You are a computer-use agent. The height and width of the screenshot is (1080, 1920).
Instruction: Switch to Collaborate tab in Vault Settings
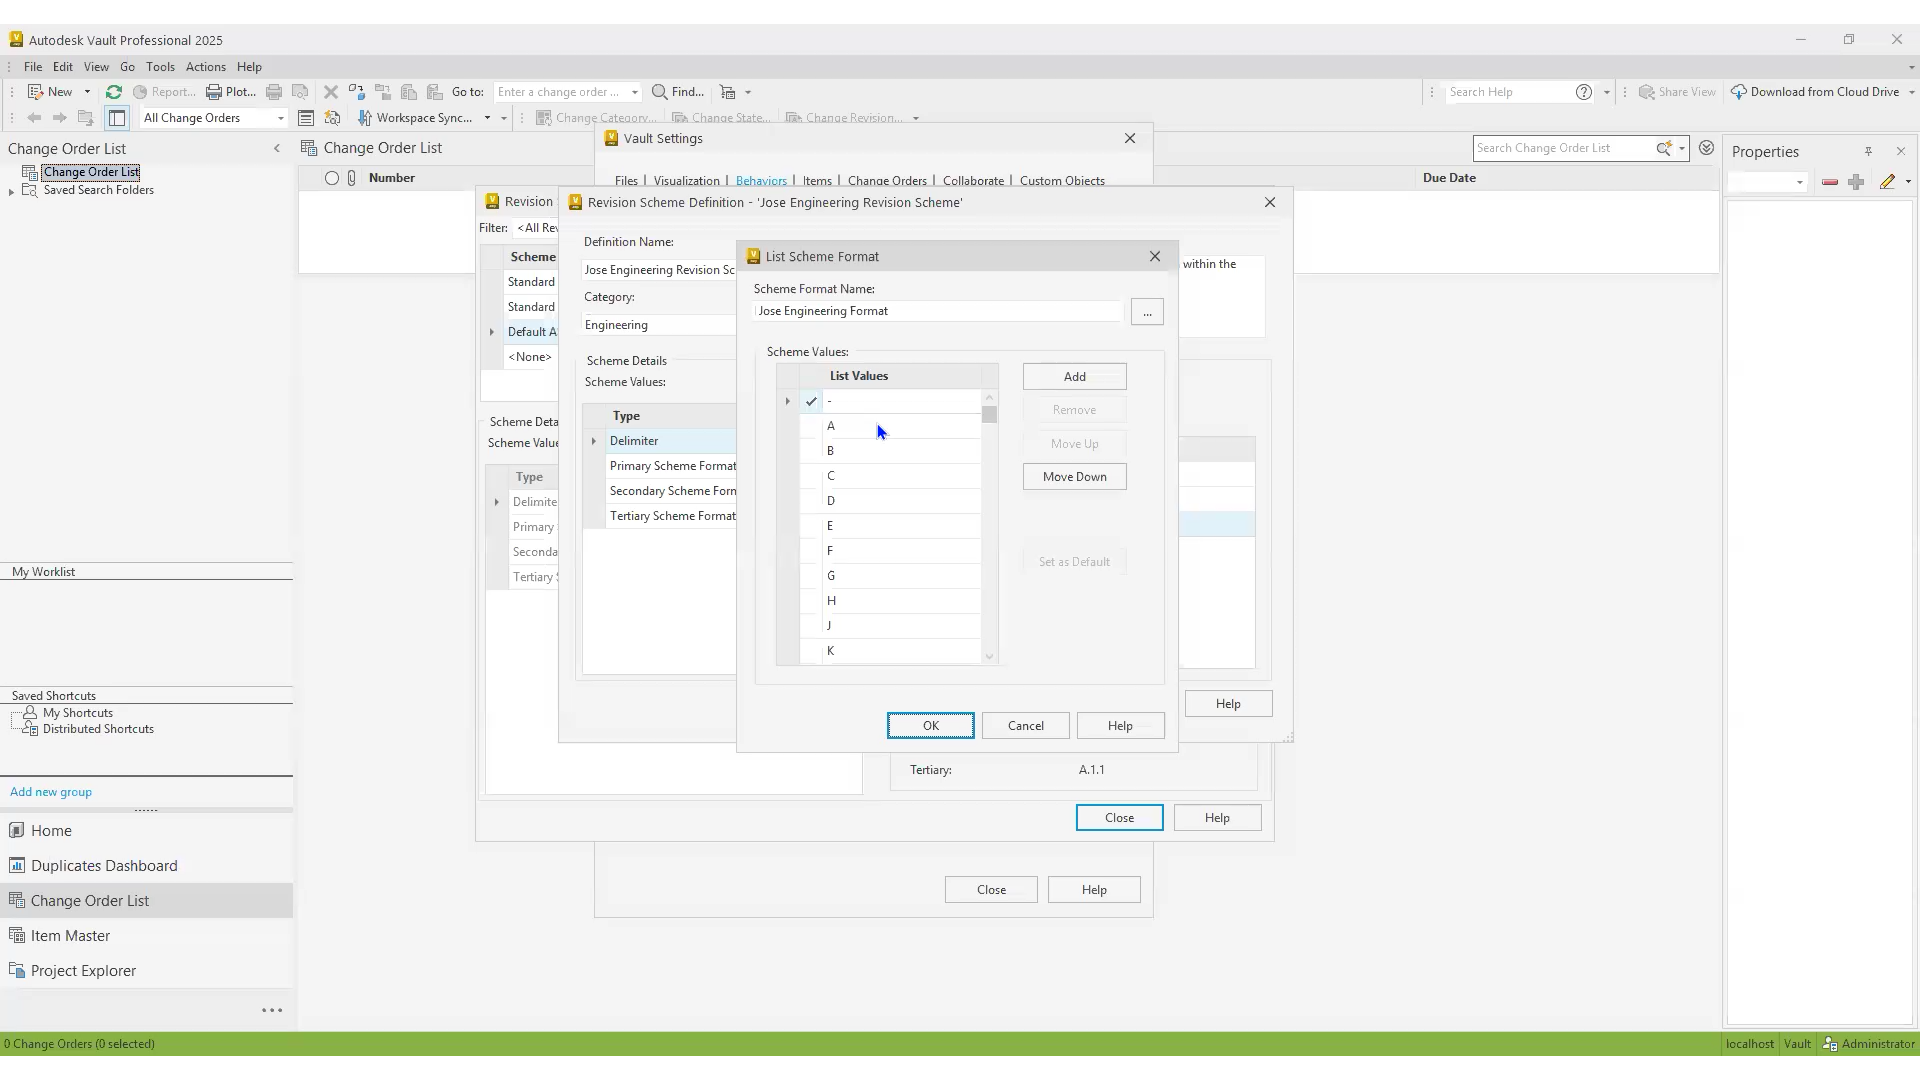(973, 181)
